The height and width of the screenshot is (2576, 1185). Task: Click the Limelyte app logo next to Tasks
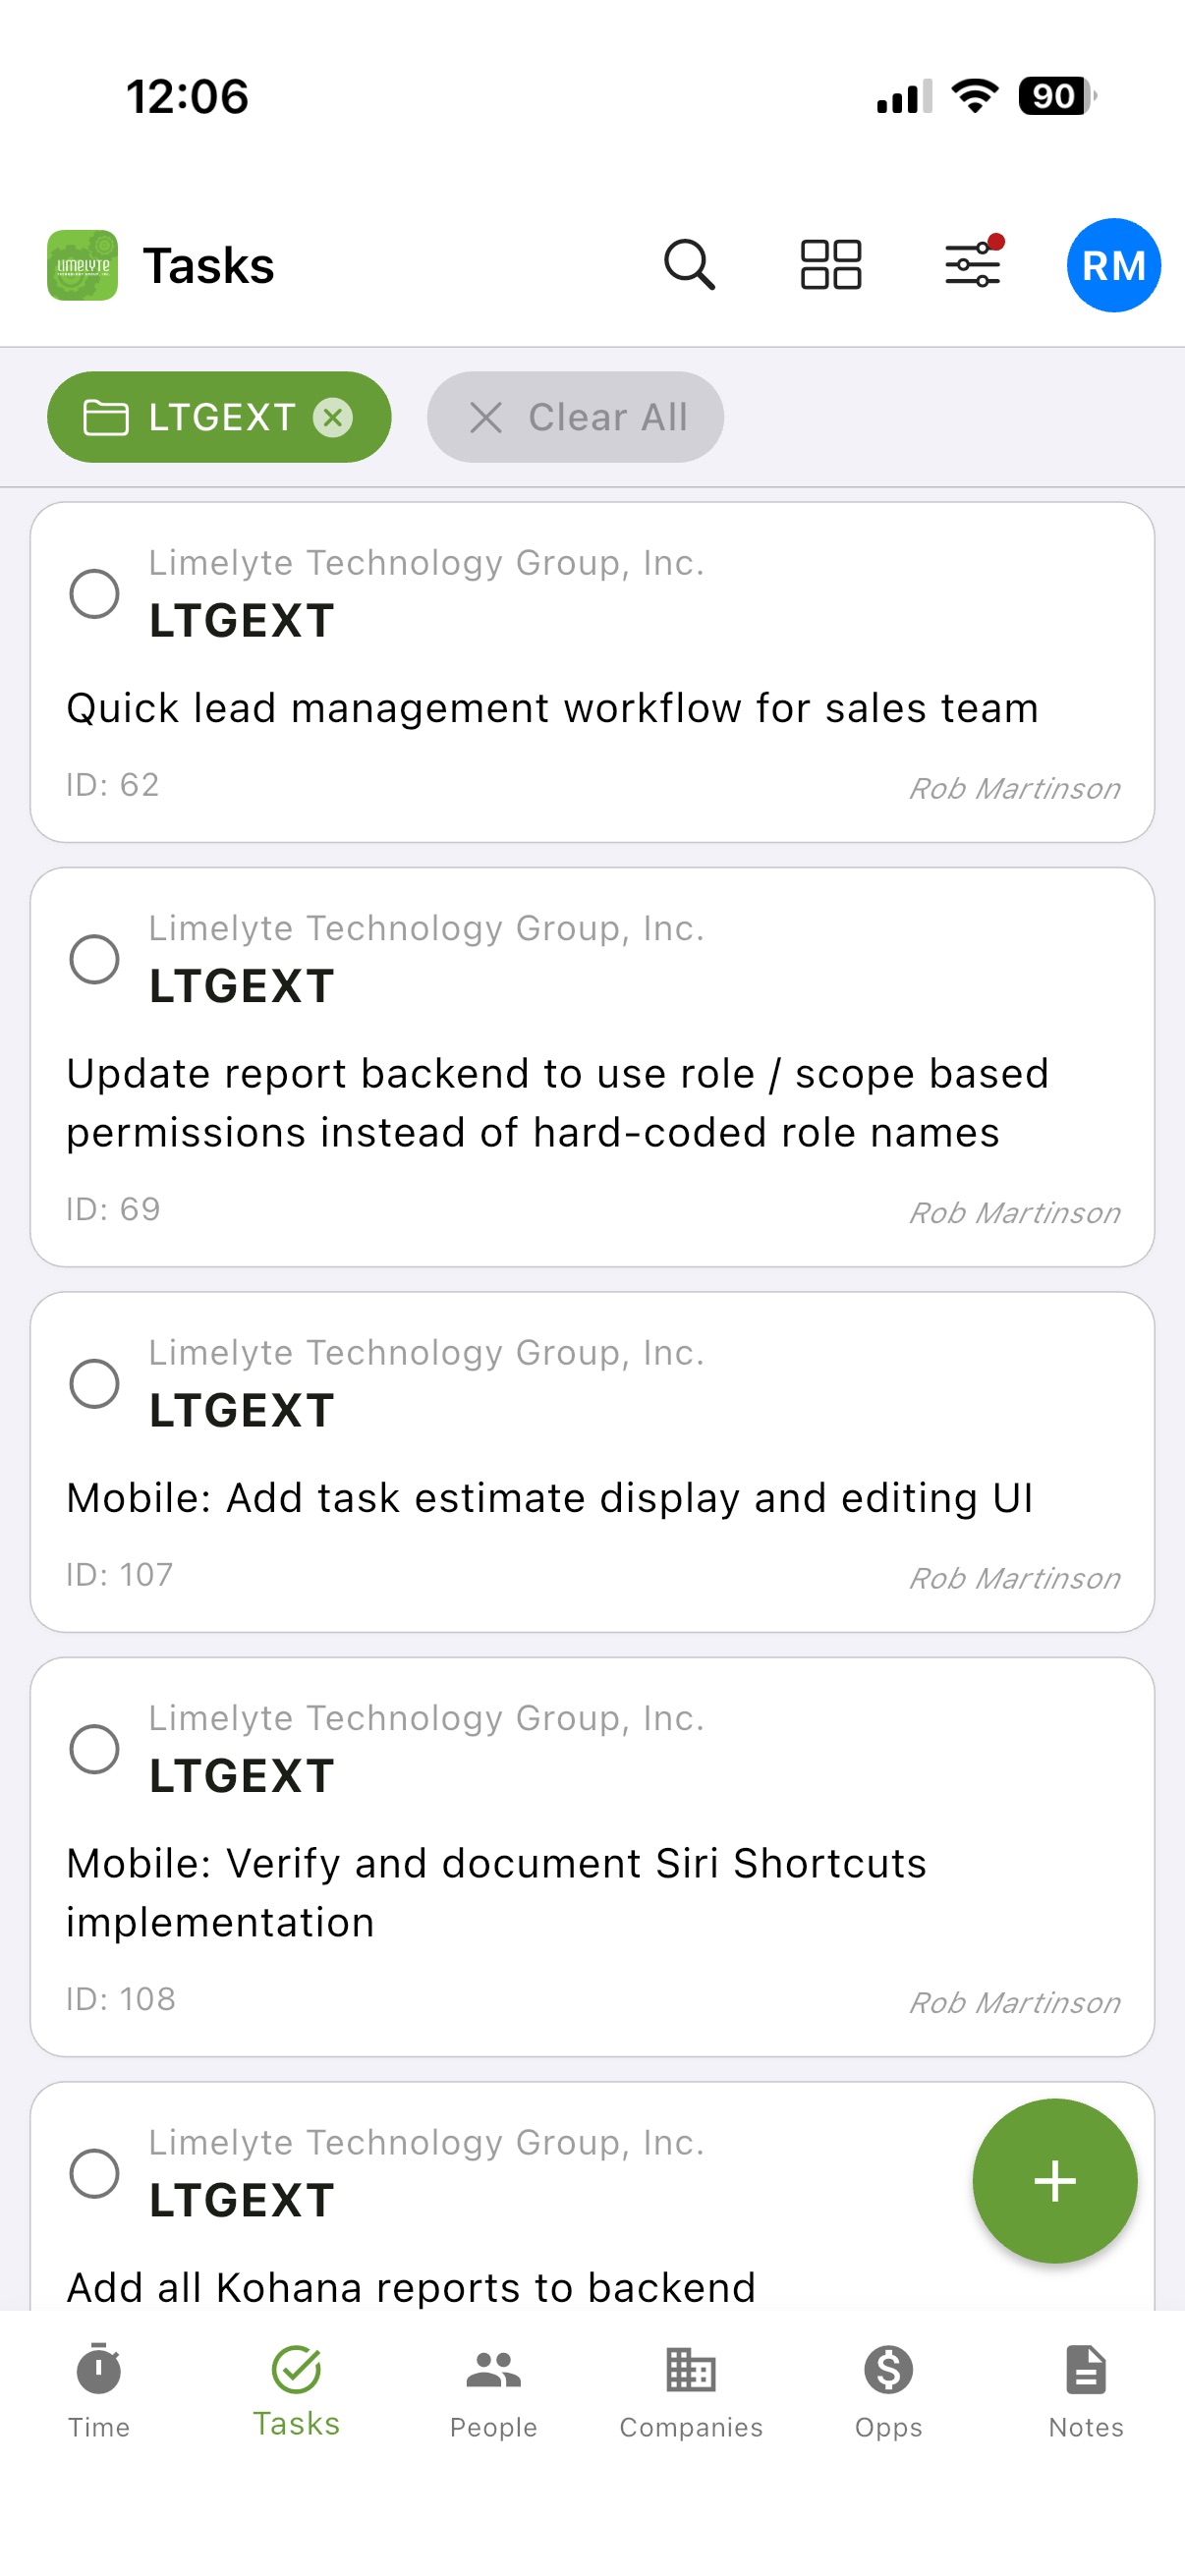pyautogui.click(x=82, y=265)
